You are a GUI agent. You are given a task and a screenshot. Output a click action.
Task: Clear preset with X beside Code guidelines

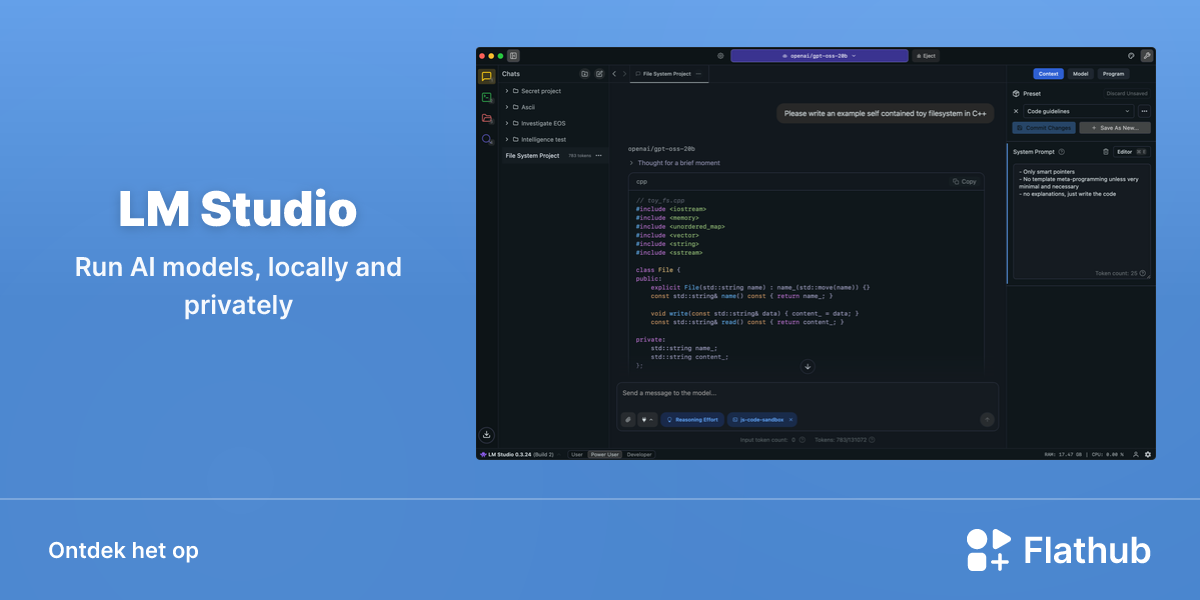point(1016,111)
